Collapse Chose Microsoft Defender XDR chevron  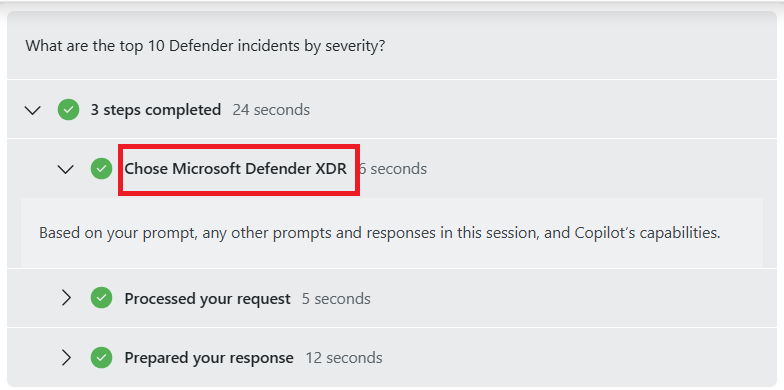tap(66, 170)
